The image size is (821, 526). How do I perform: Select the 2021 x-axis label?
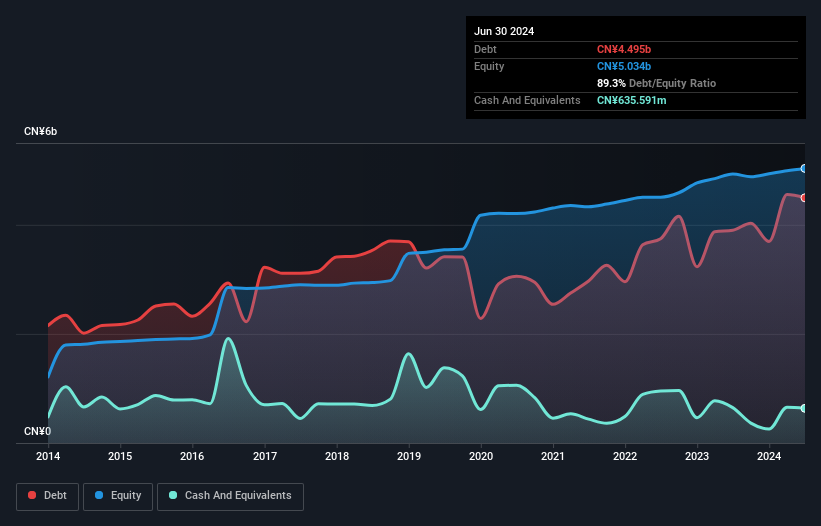[x=553, y=456]
